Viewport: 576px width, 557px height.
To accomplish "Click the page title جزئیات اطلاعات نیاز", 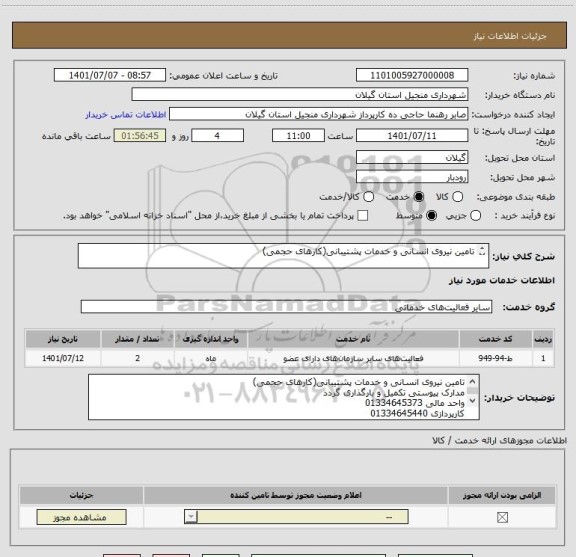I will tap(510, 36).
